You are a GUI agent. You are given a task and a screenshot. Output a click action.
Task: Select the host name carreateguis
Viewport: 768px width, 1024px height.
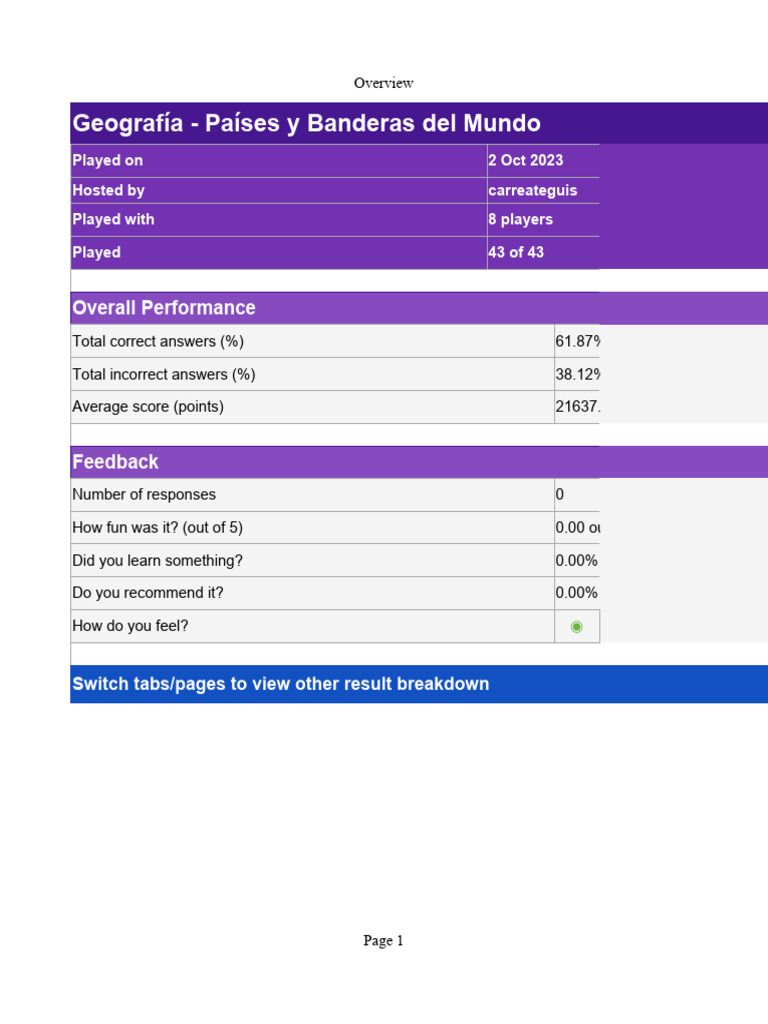pos(532,190)
